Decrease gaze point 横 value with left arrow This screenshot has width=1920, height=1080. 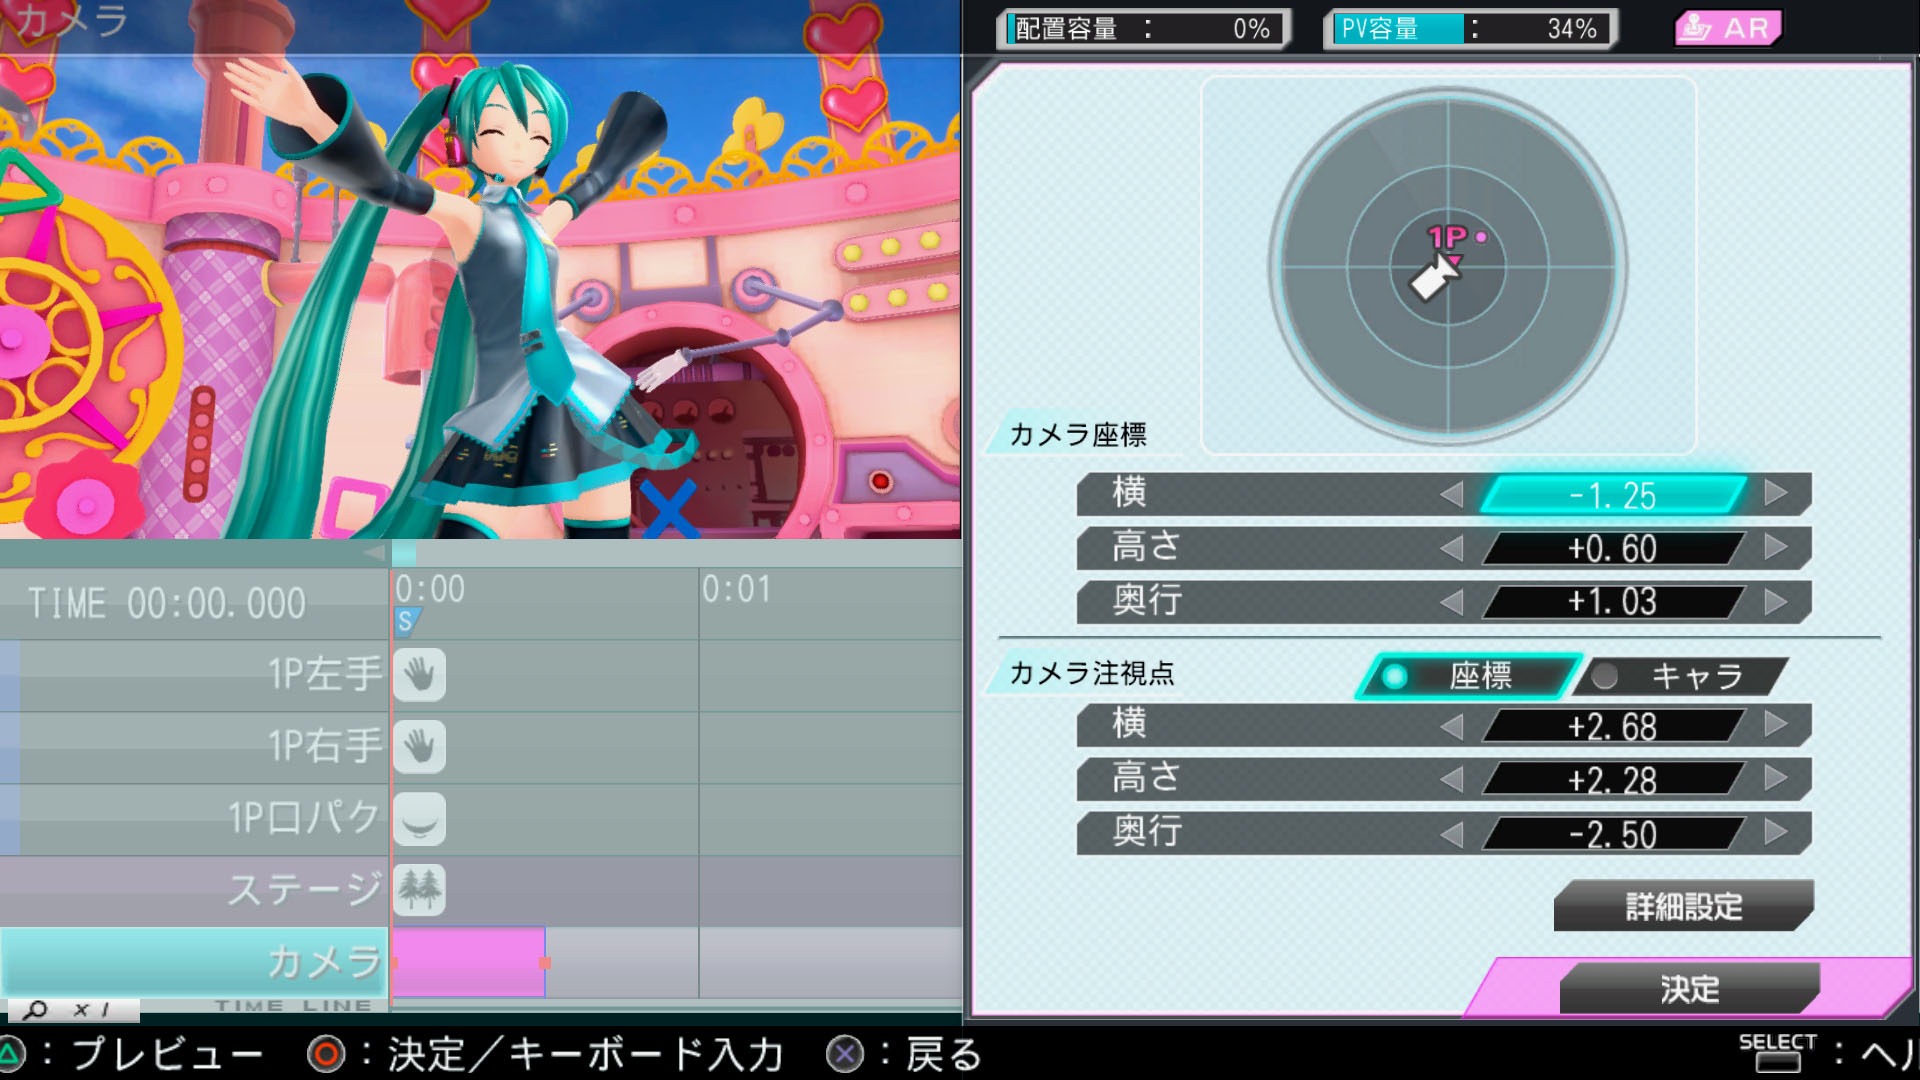(x=1452, y=726)
